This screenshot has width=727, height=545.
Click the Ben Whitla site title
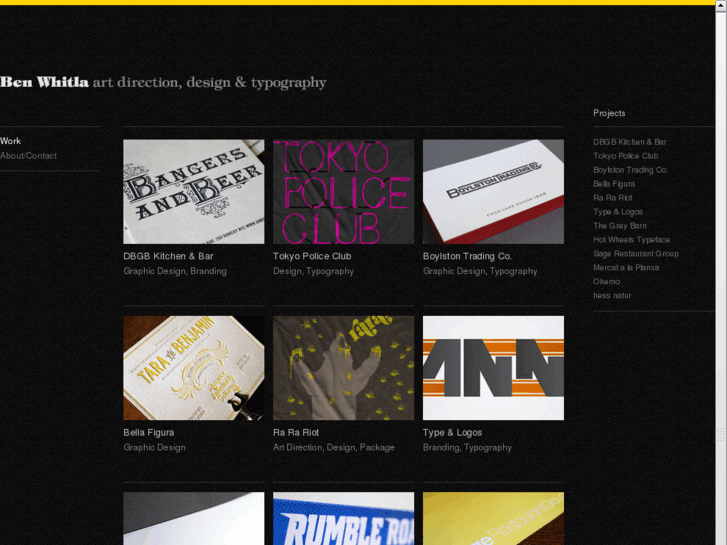pyautogui.click(x=45, y=82)
